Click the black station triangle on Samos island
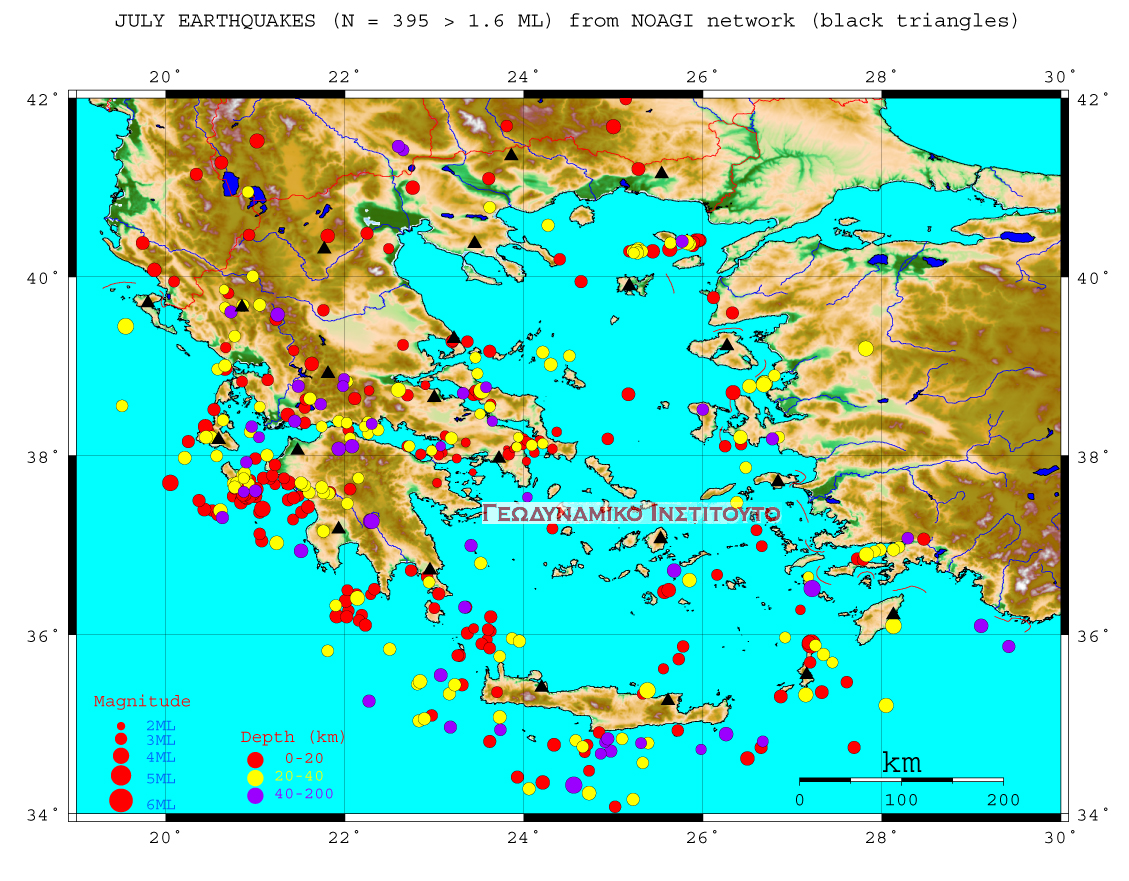1129x881 pixels. pos(778,480)
